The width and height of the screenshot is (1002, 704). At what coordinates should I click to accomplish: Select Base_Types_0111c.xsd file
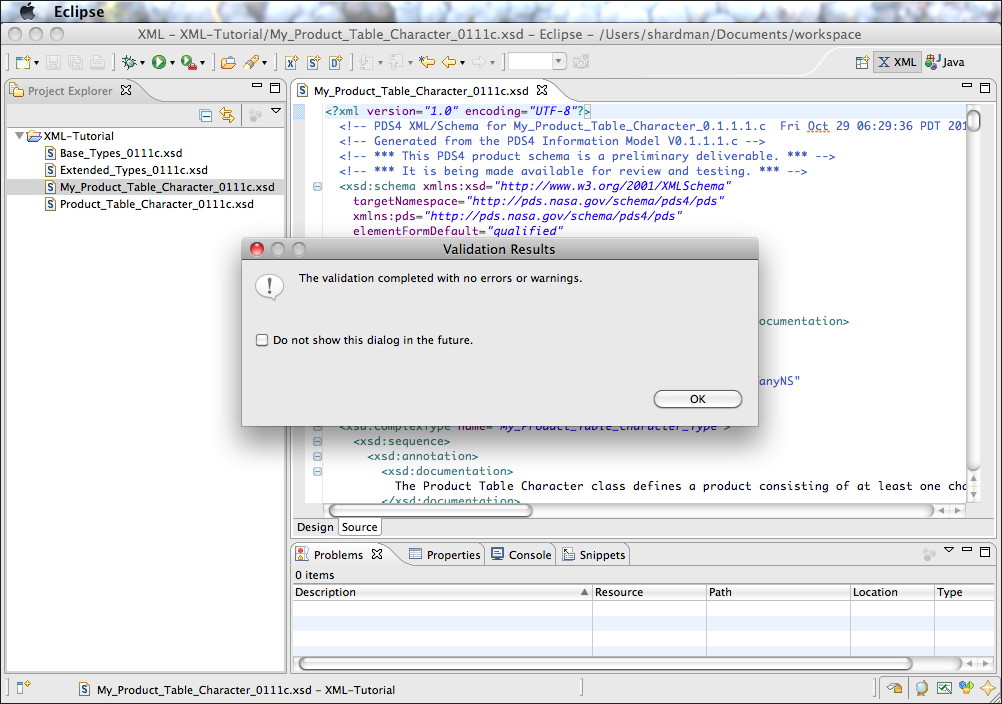[x=114, y=153]
